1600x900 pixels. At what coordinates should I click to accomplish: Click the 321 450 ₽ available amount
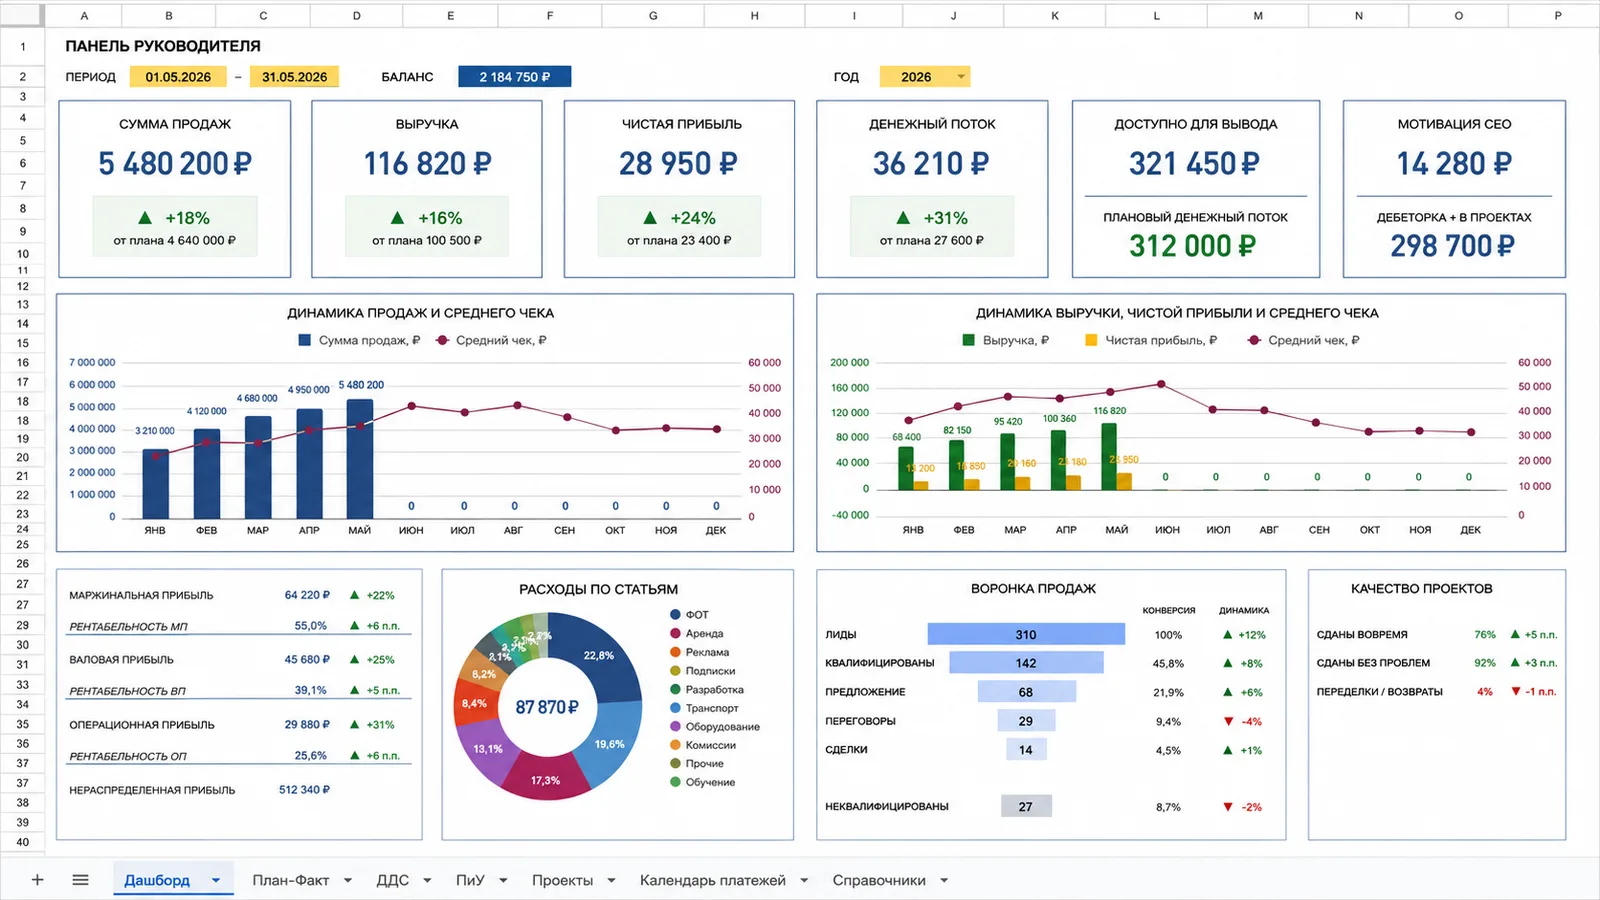click(1194, 163)
